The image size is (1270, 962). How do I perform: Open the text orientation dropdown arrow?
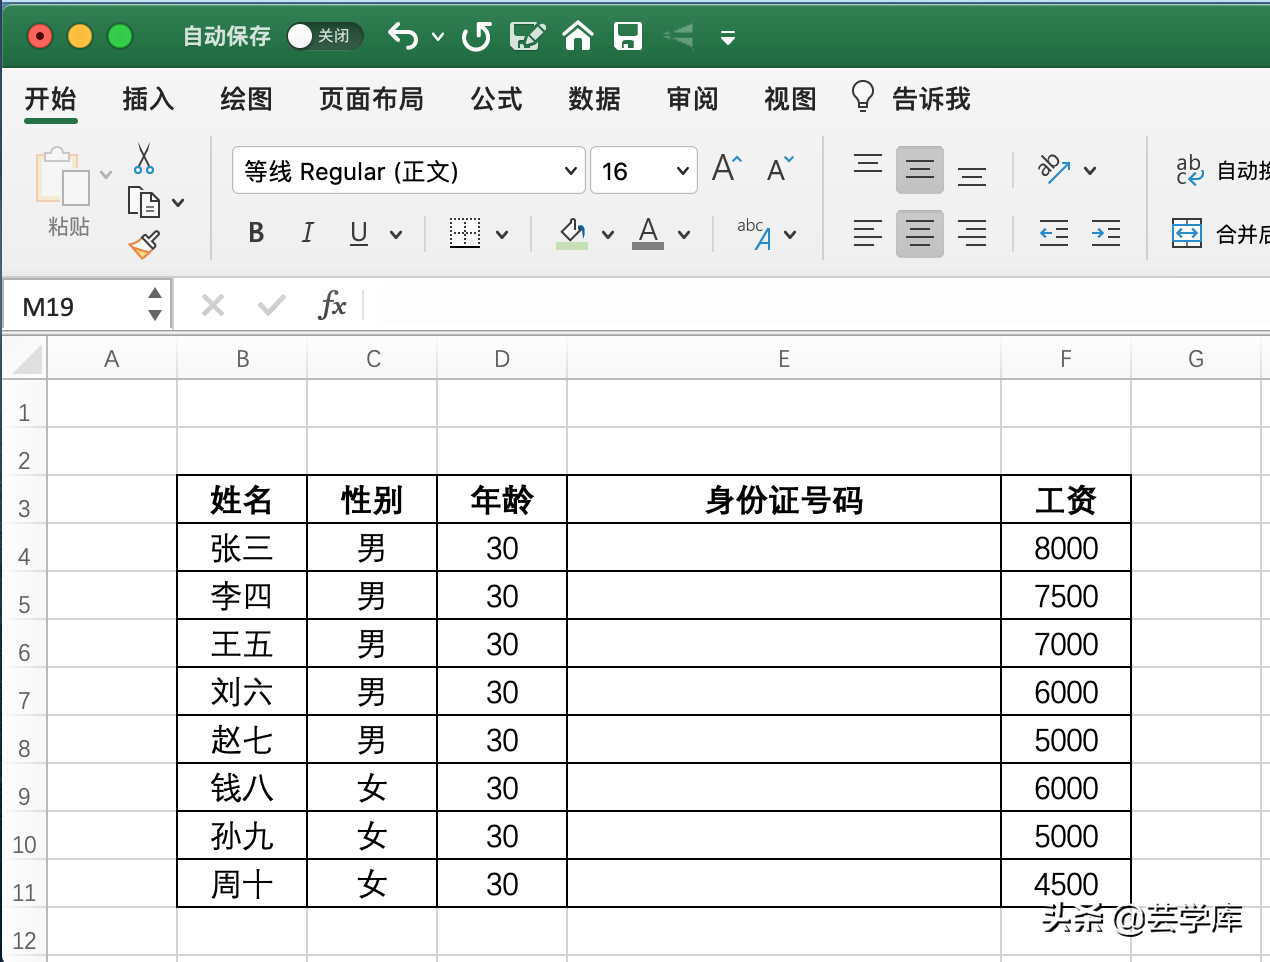coord(1090,170)
